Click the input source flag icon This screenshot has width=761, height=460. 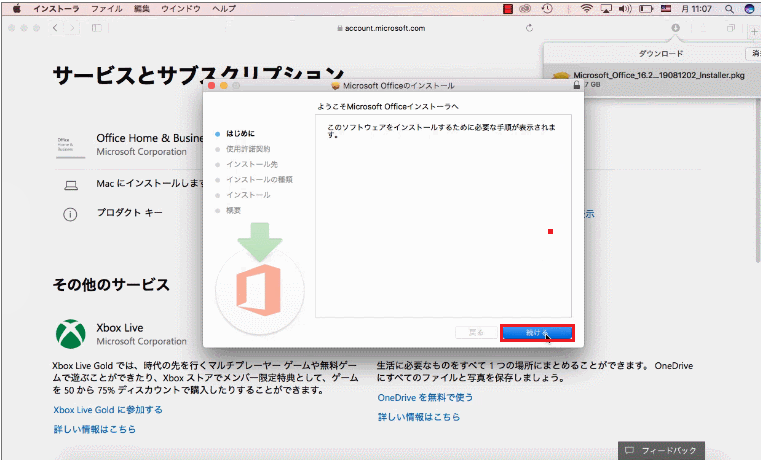[666, 9]
